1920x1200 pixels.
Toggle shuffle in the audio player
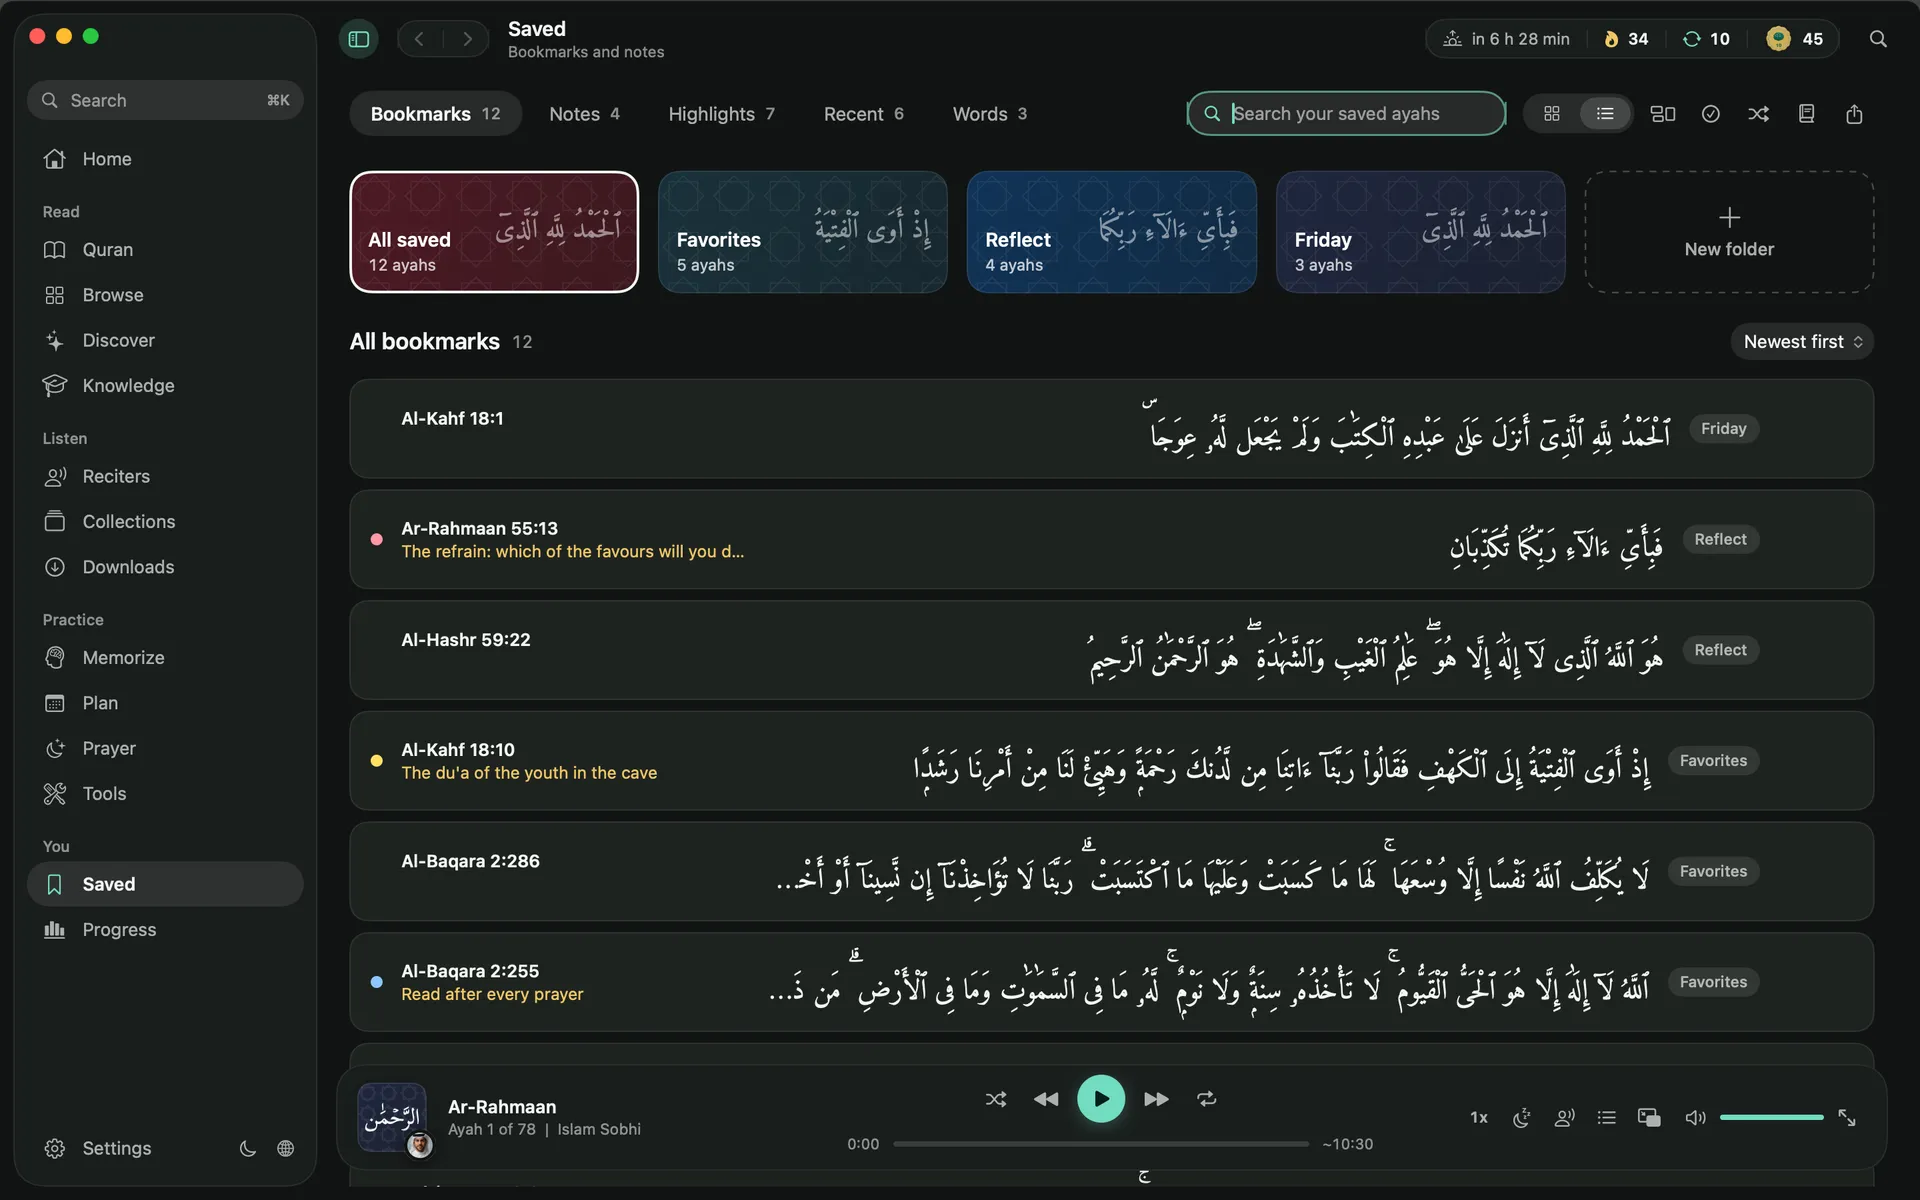(996, 1099)
